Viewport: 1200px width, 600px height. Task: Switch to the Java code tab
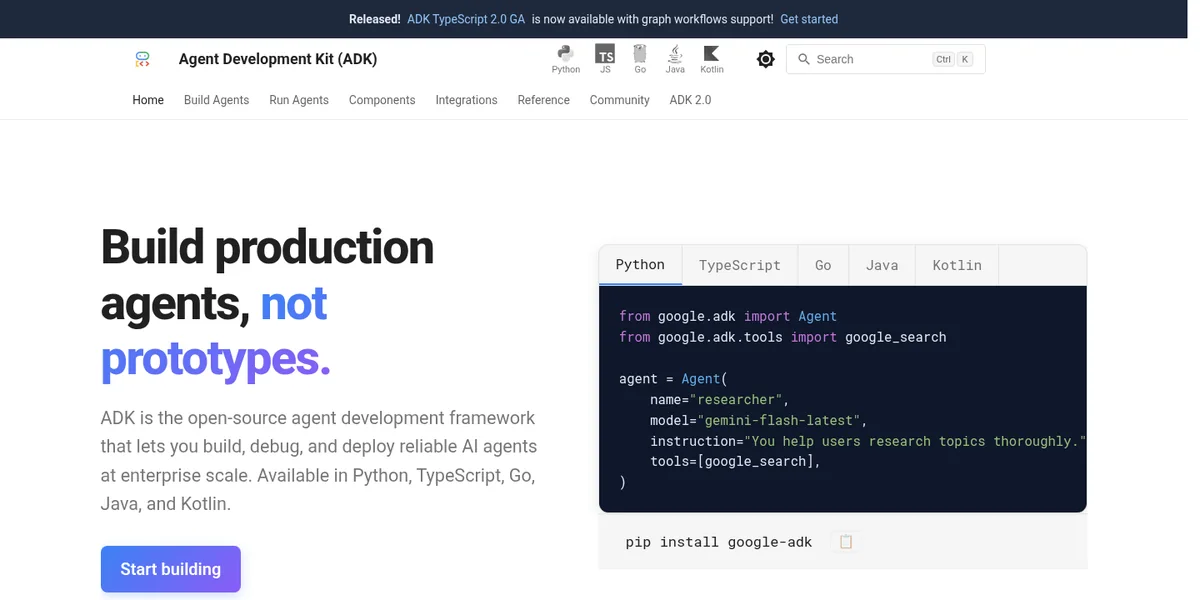tap(882, 265)
